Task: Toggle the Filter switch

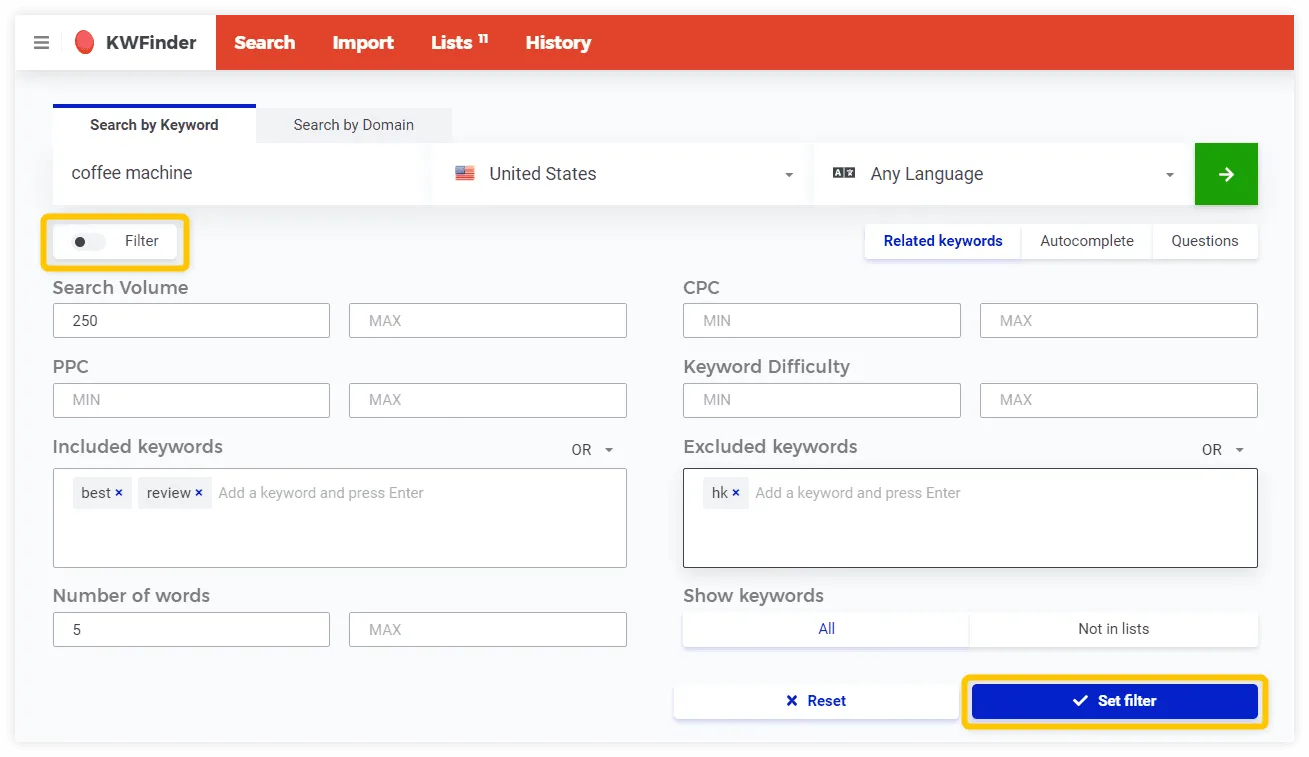Action: [88, 241]
